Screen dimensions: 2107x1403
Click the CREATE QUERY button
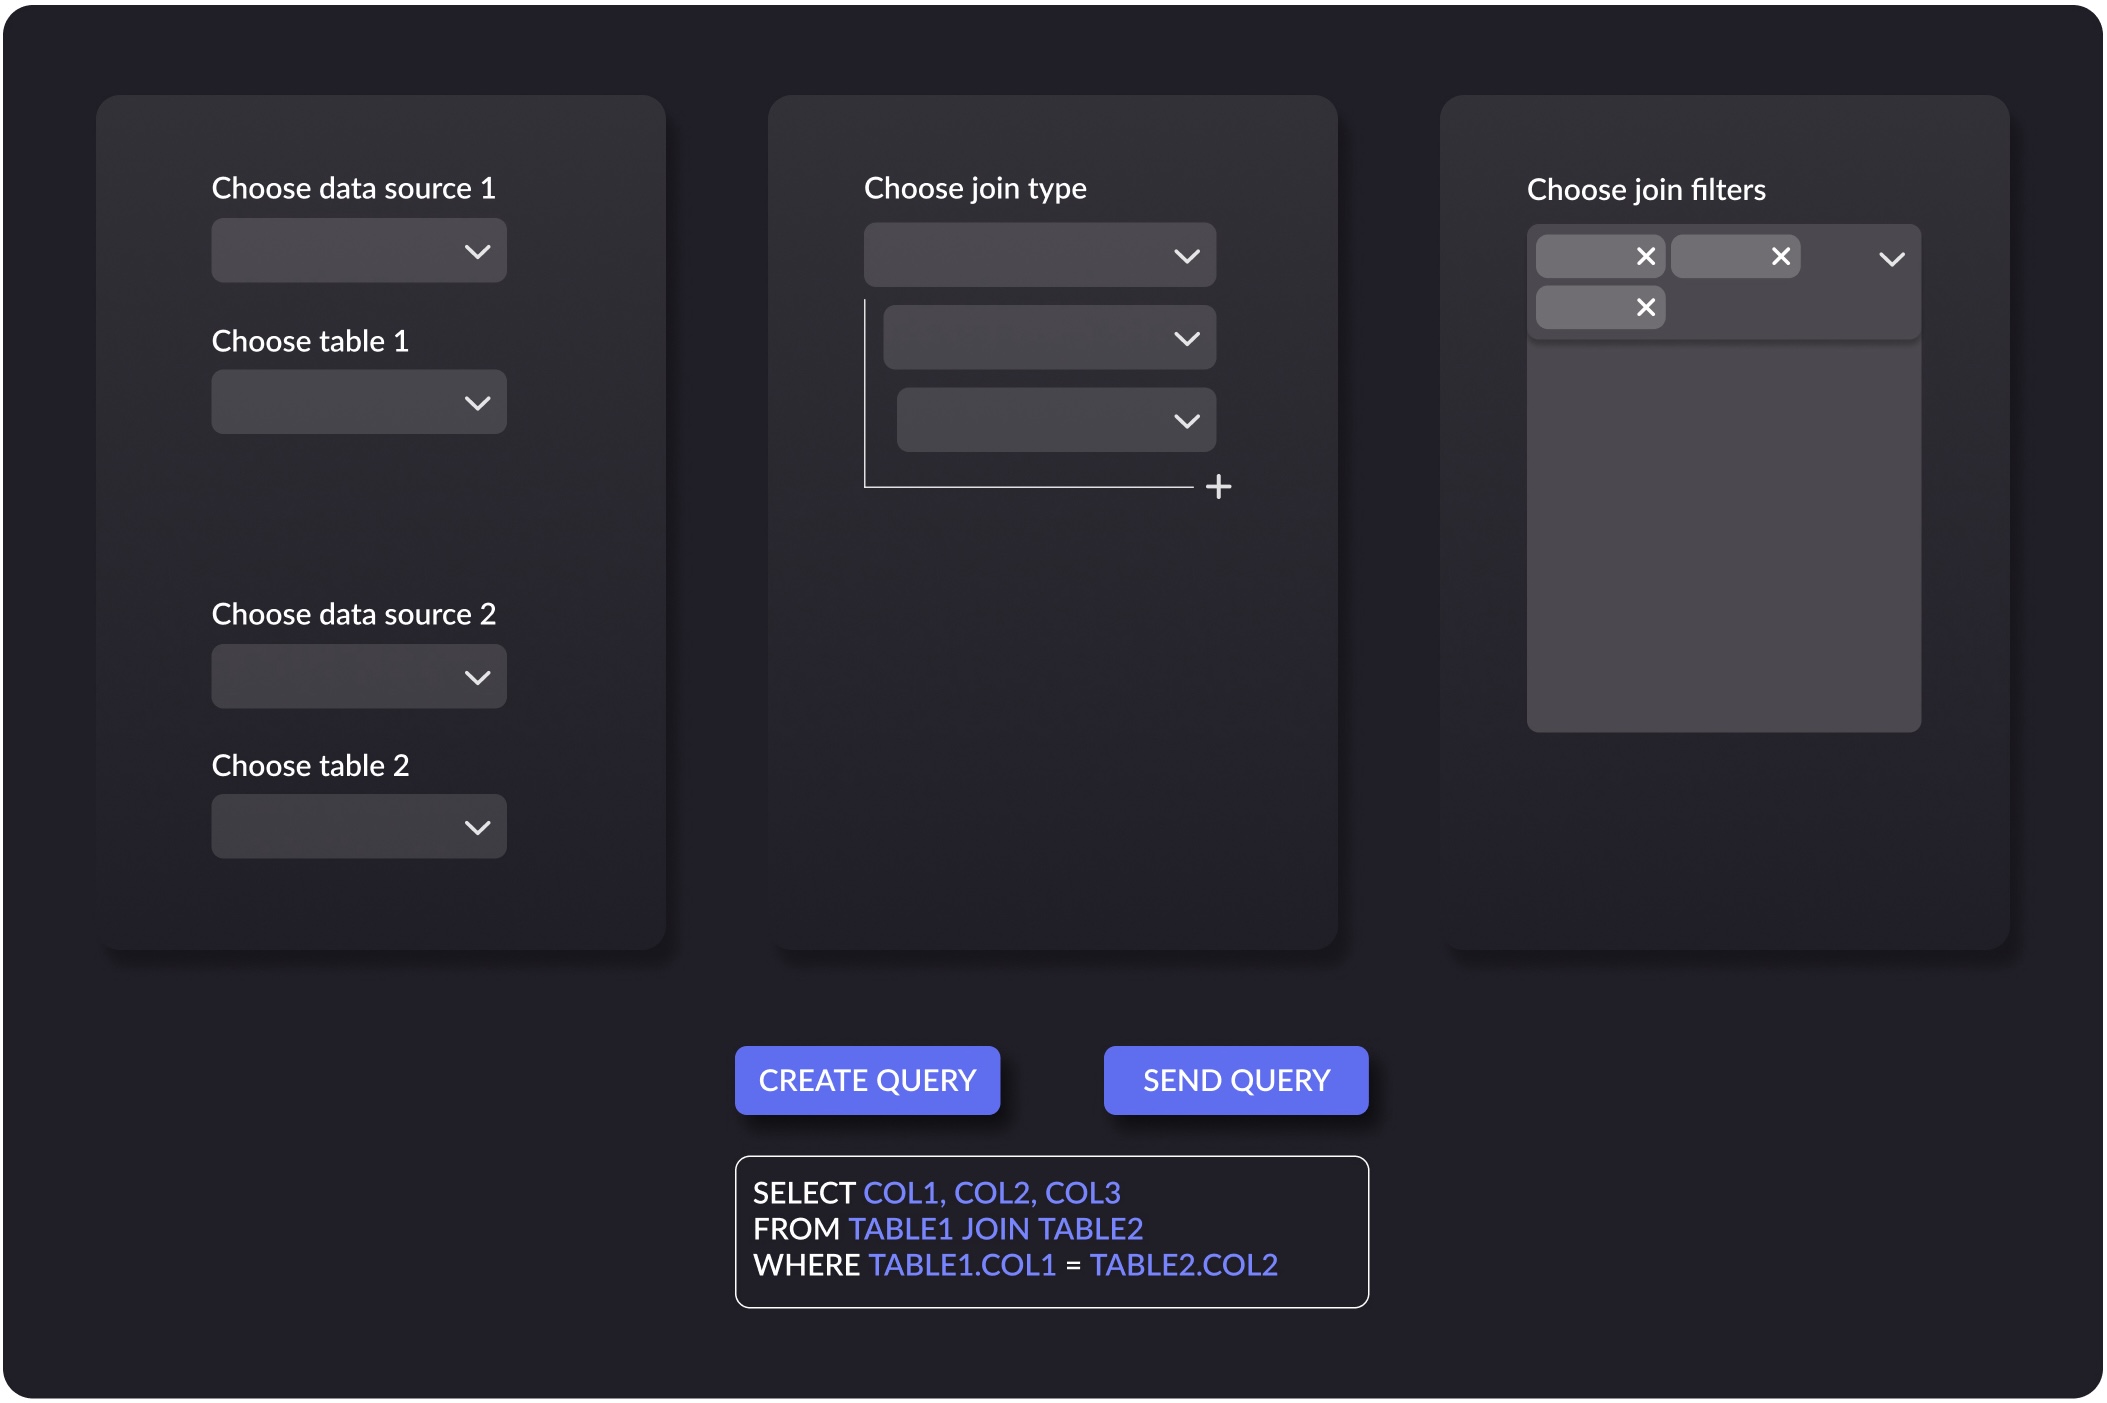click(867, 1080)
